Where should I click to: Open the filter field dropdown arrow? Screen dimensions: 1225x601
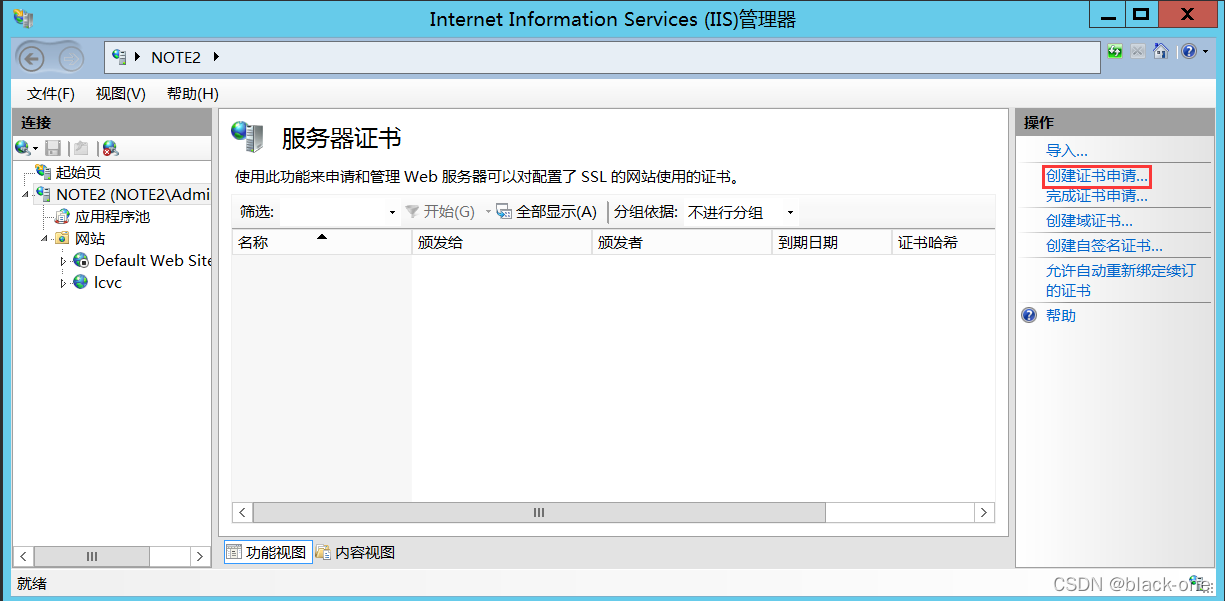pyautogui.click(x=392, y=212)
